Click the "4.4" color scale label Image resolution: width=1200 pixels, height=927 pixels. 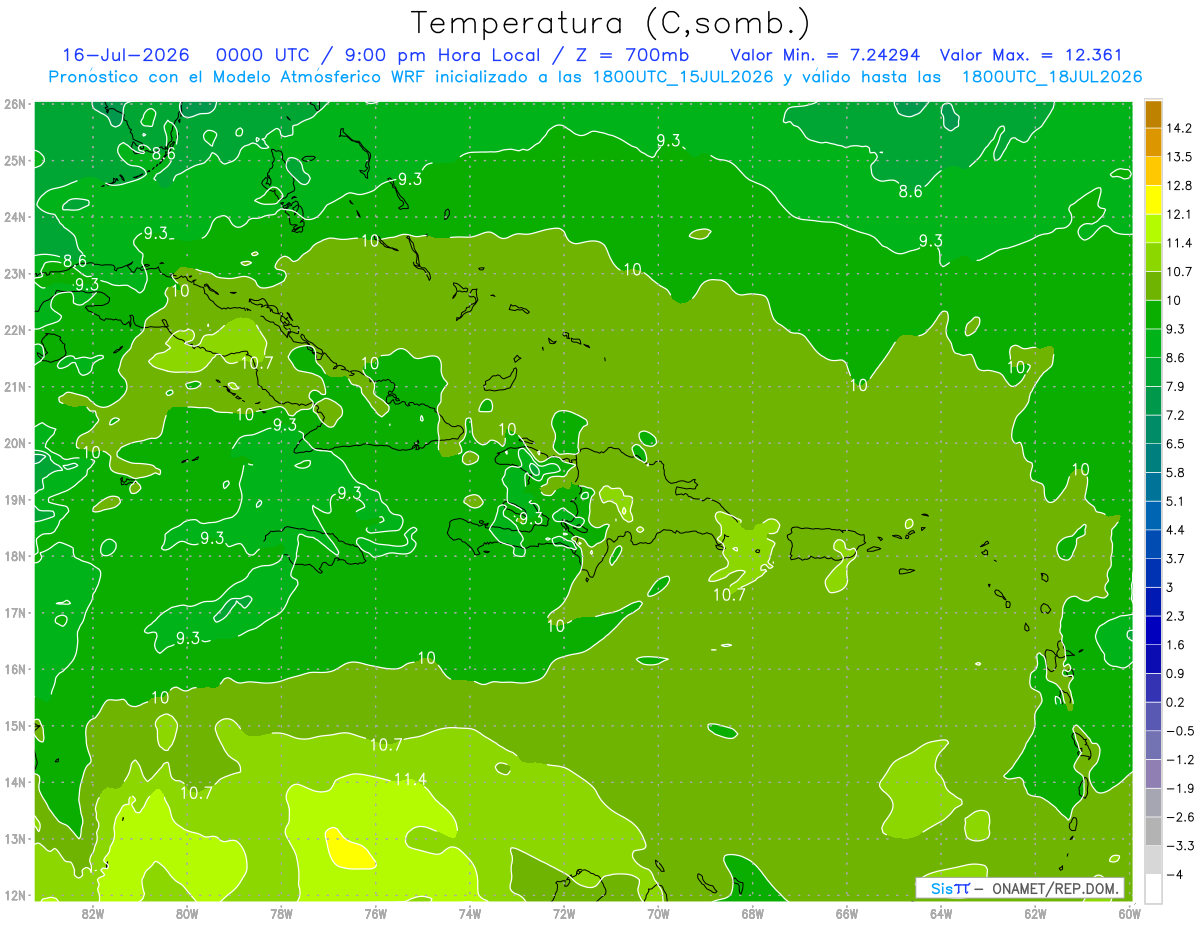(1174, 530)
